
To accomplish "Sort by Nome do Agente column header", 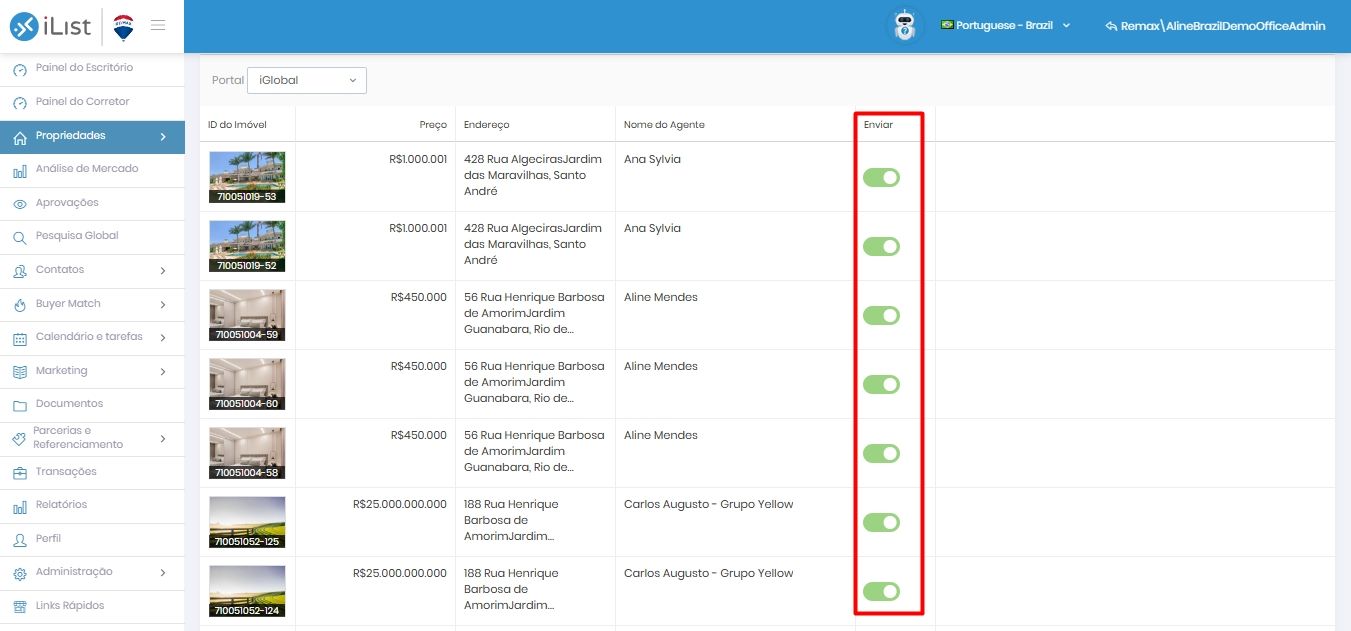I will click(x=664, y=125).
